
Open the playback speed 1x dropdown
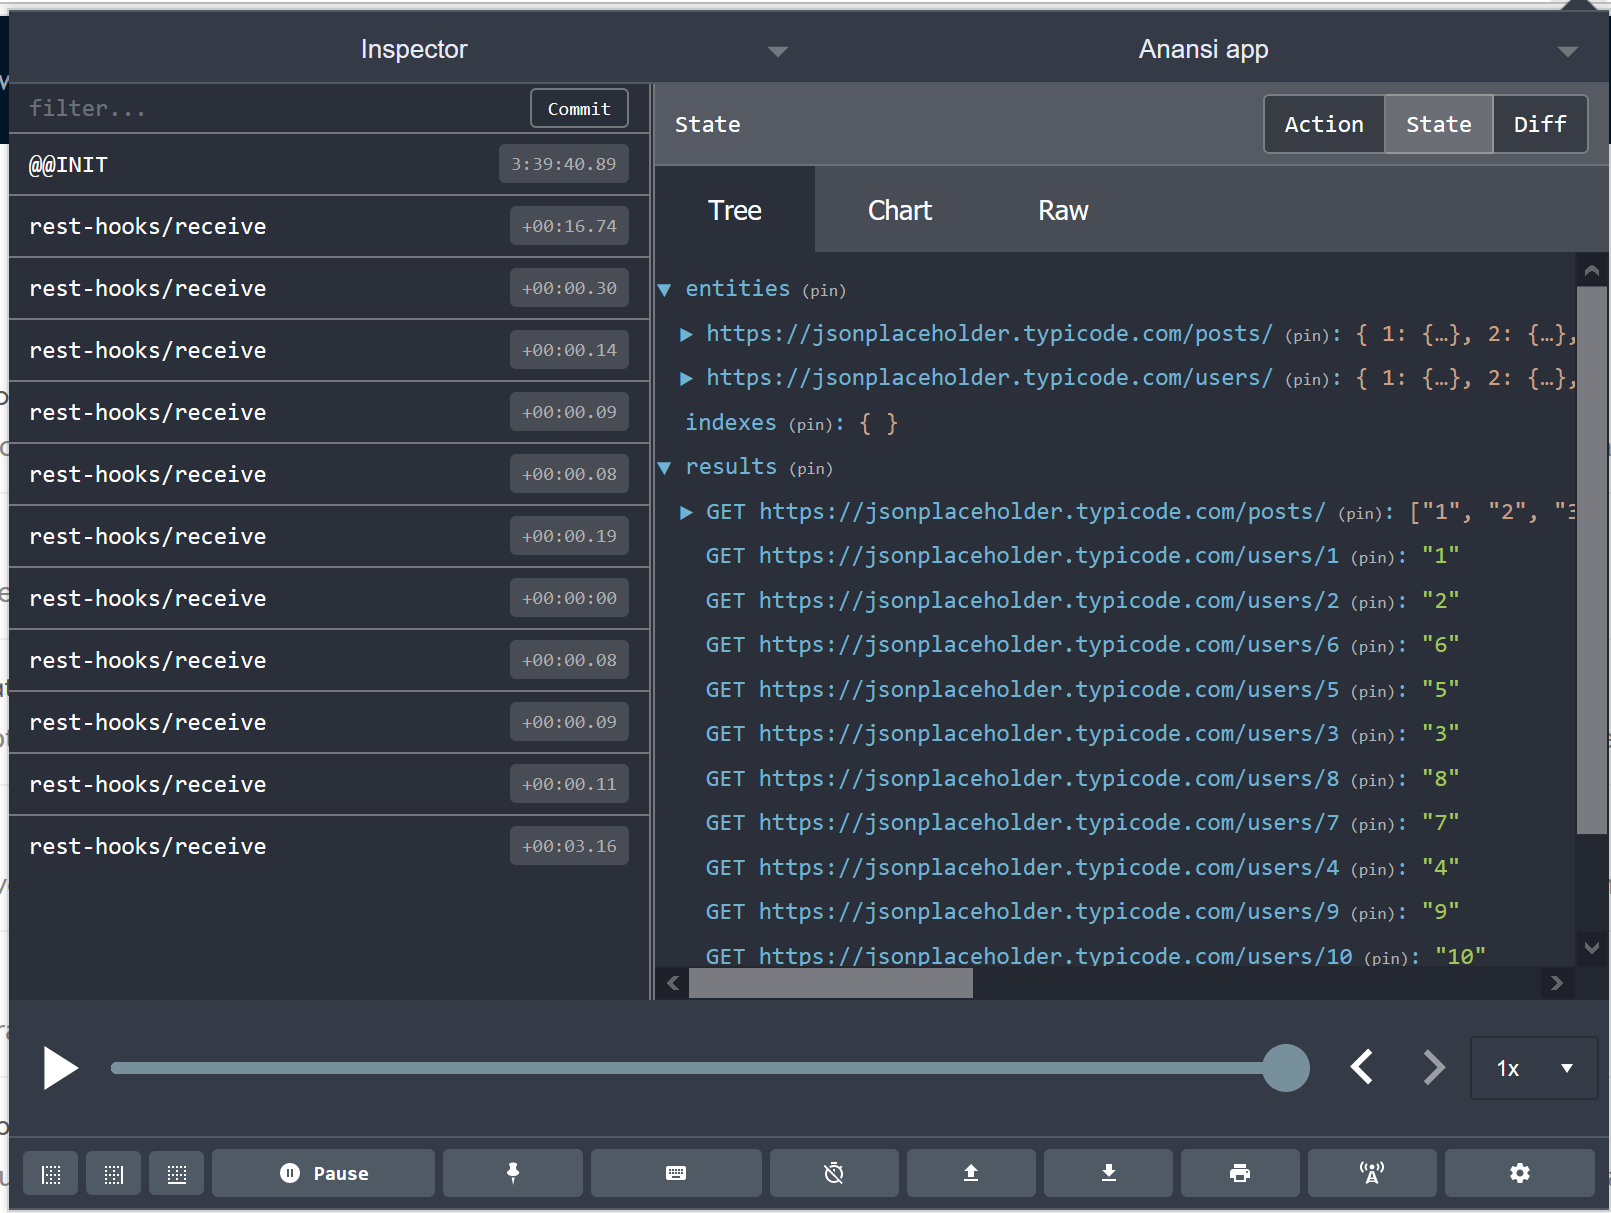[x=1533, y=1068]
